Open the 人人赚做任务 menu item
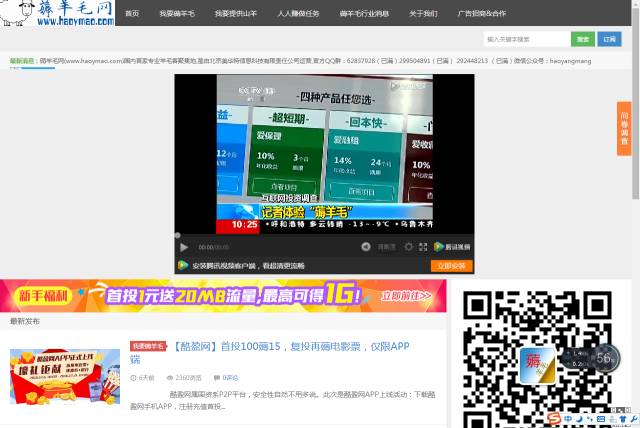Screen dimensions: 640x428 pyautogui.click(x=298, y=13)
